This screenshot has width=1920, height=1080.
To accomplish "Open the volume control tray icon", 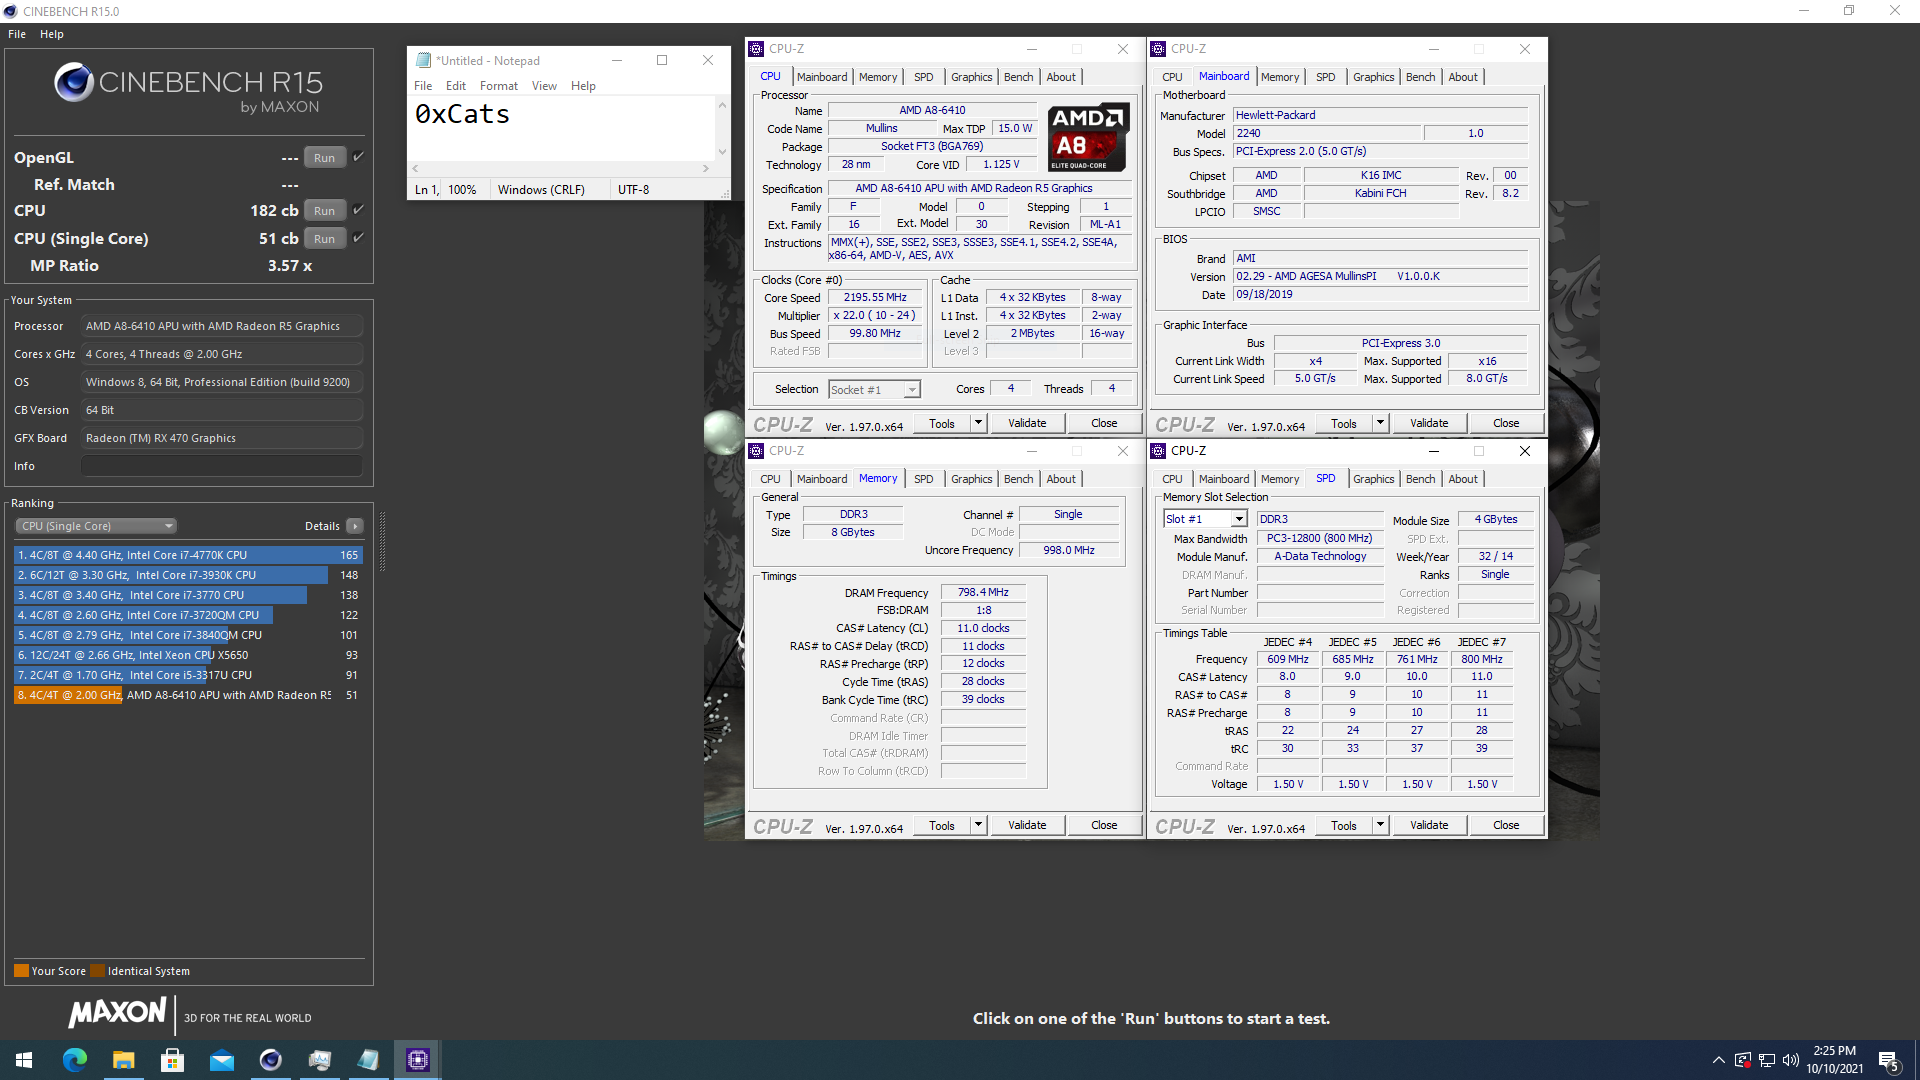I will click(x=1790, y=1060).
